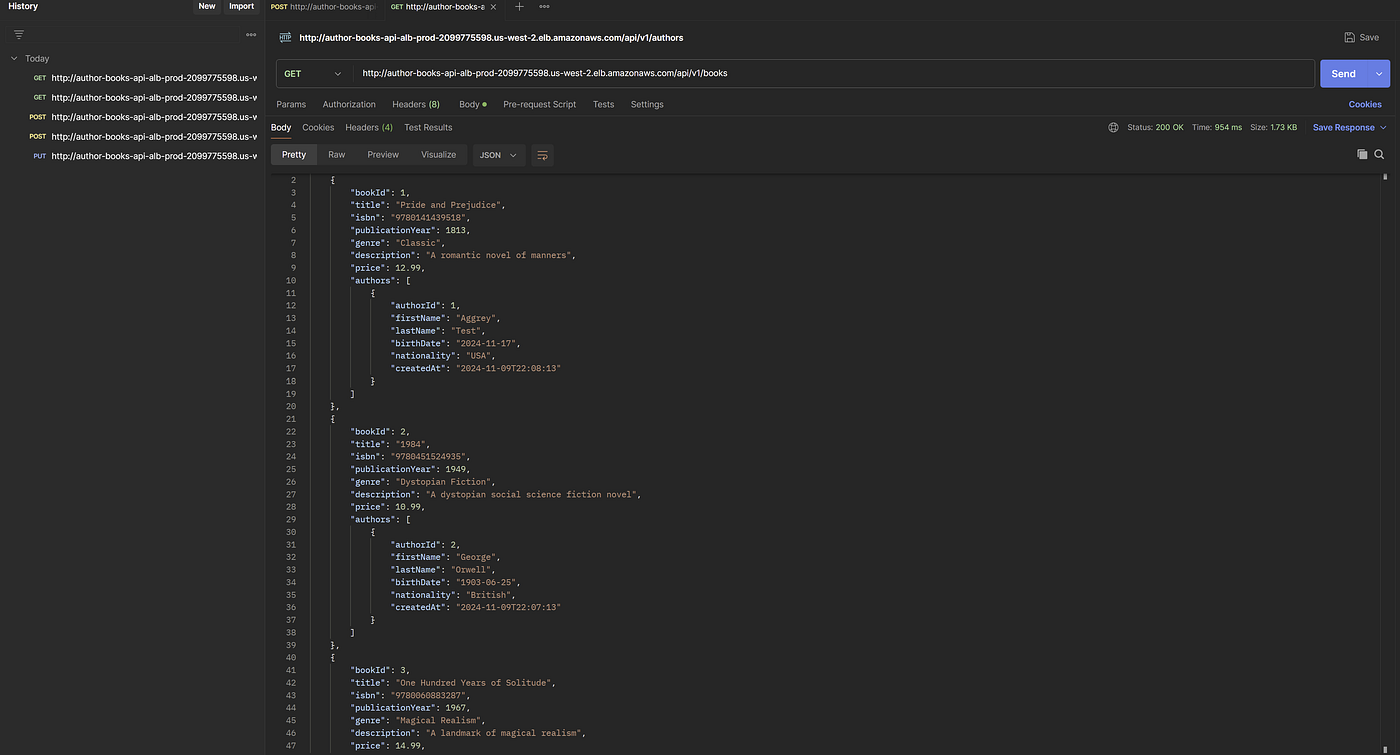Click the filter history icon in the sidebar
This screenshot has width=1400, height=755.
tap(18, 34)
